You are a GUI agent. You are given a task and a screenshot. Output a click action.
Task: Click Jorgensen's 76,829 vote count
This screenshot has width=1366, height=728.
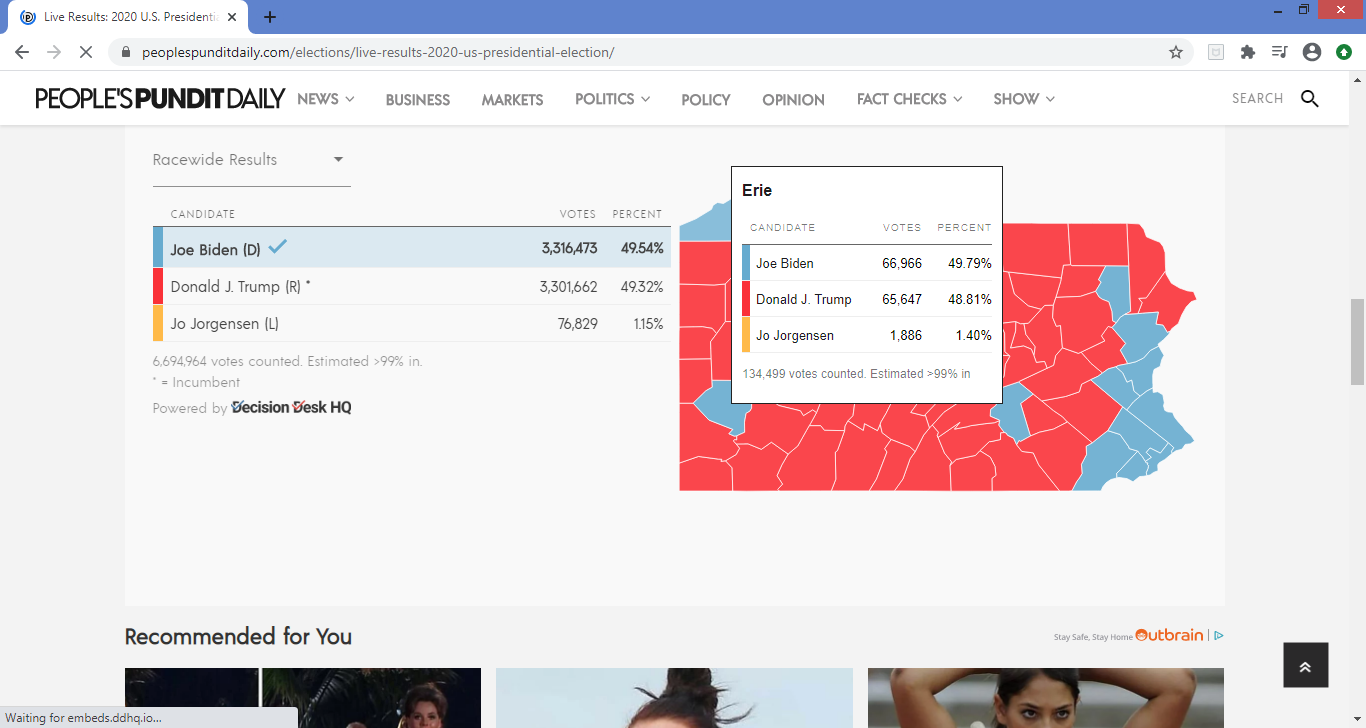[577, 324]
